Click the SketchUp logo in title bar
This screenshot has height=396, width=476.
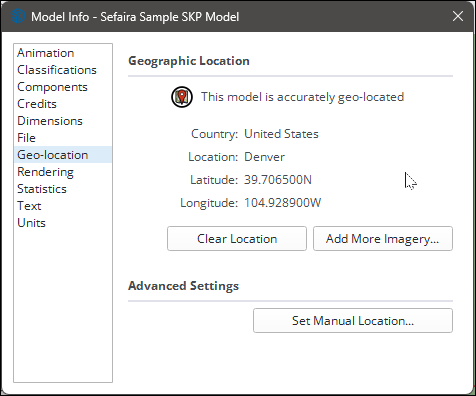click(18, 16)
